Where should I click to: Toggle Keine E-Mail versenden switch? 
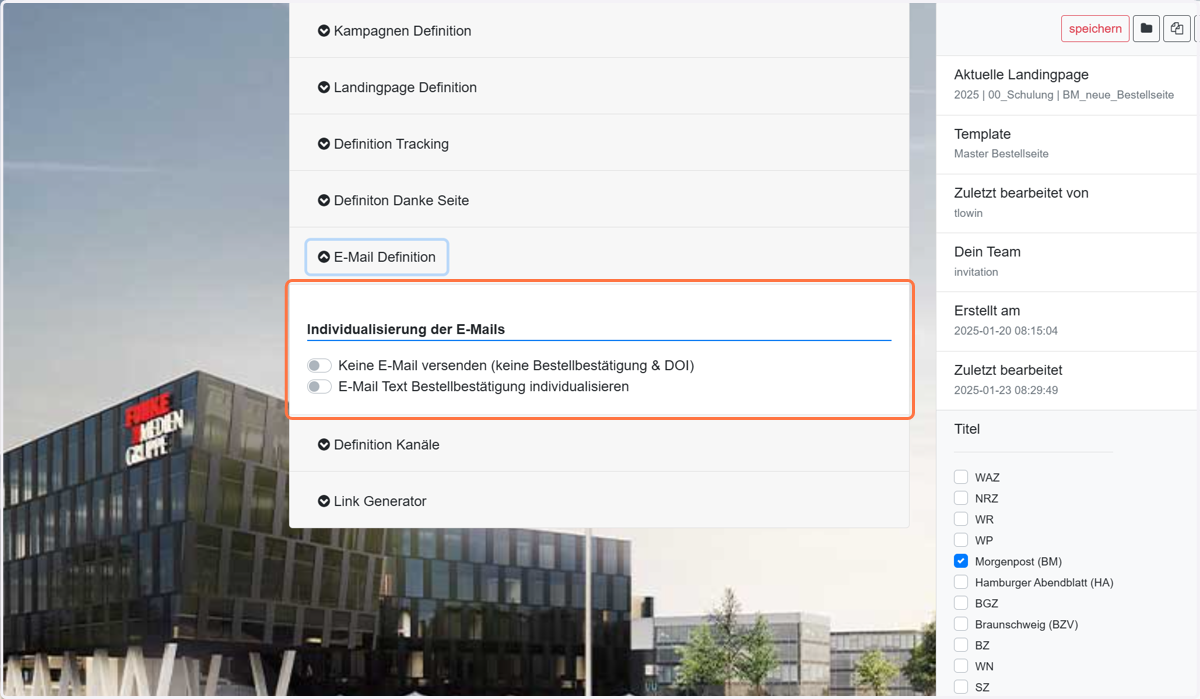point(319,366)
